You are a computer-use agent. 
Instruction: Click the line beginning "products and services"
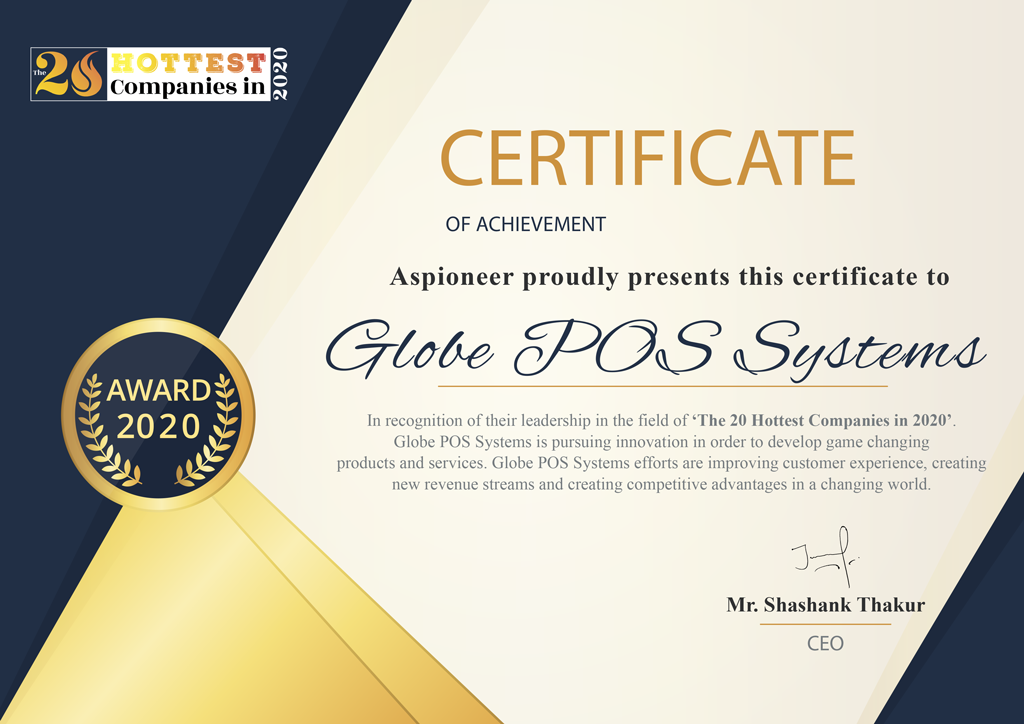tap(662, 463)
